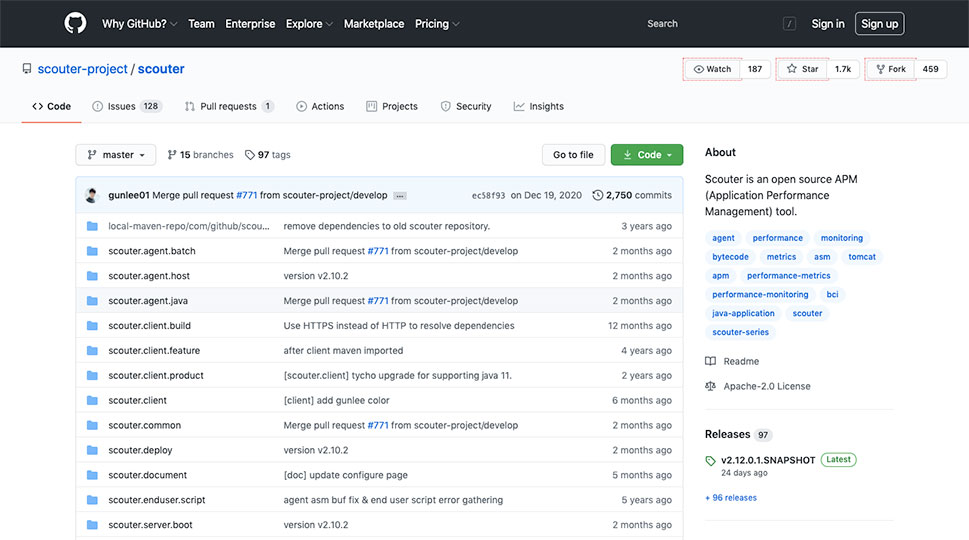Image resolution: width=969 pixels, height=540 pixels.
Task: Click the history clock icon near commits
Action: coord(598,195)
